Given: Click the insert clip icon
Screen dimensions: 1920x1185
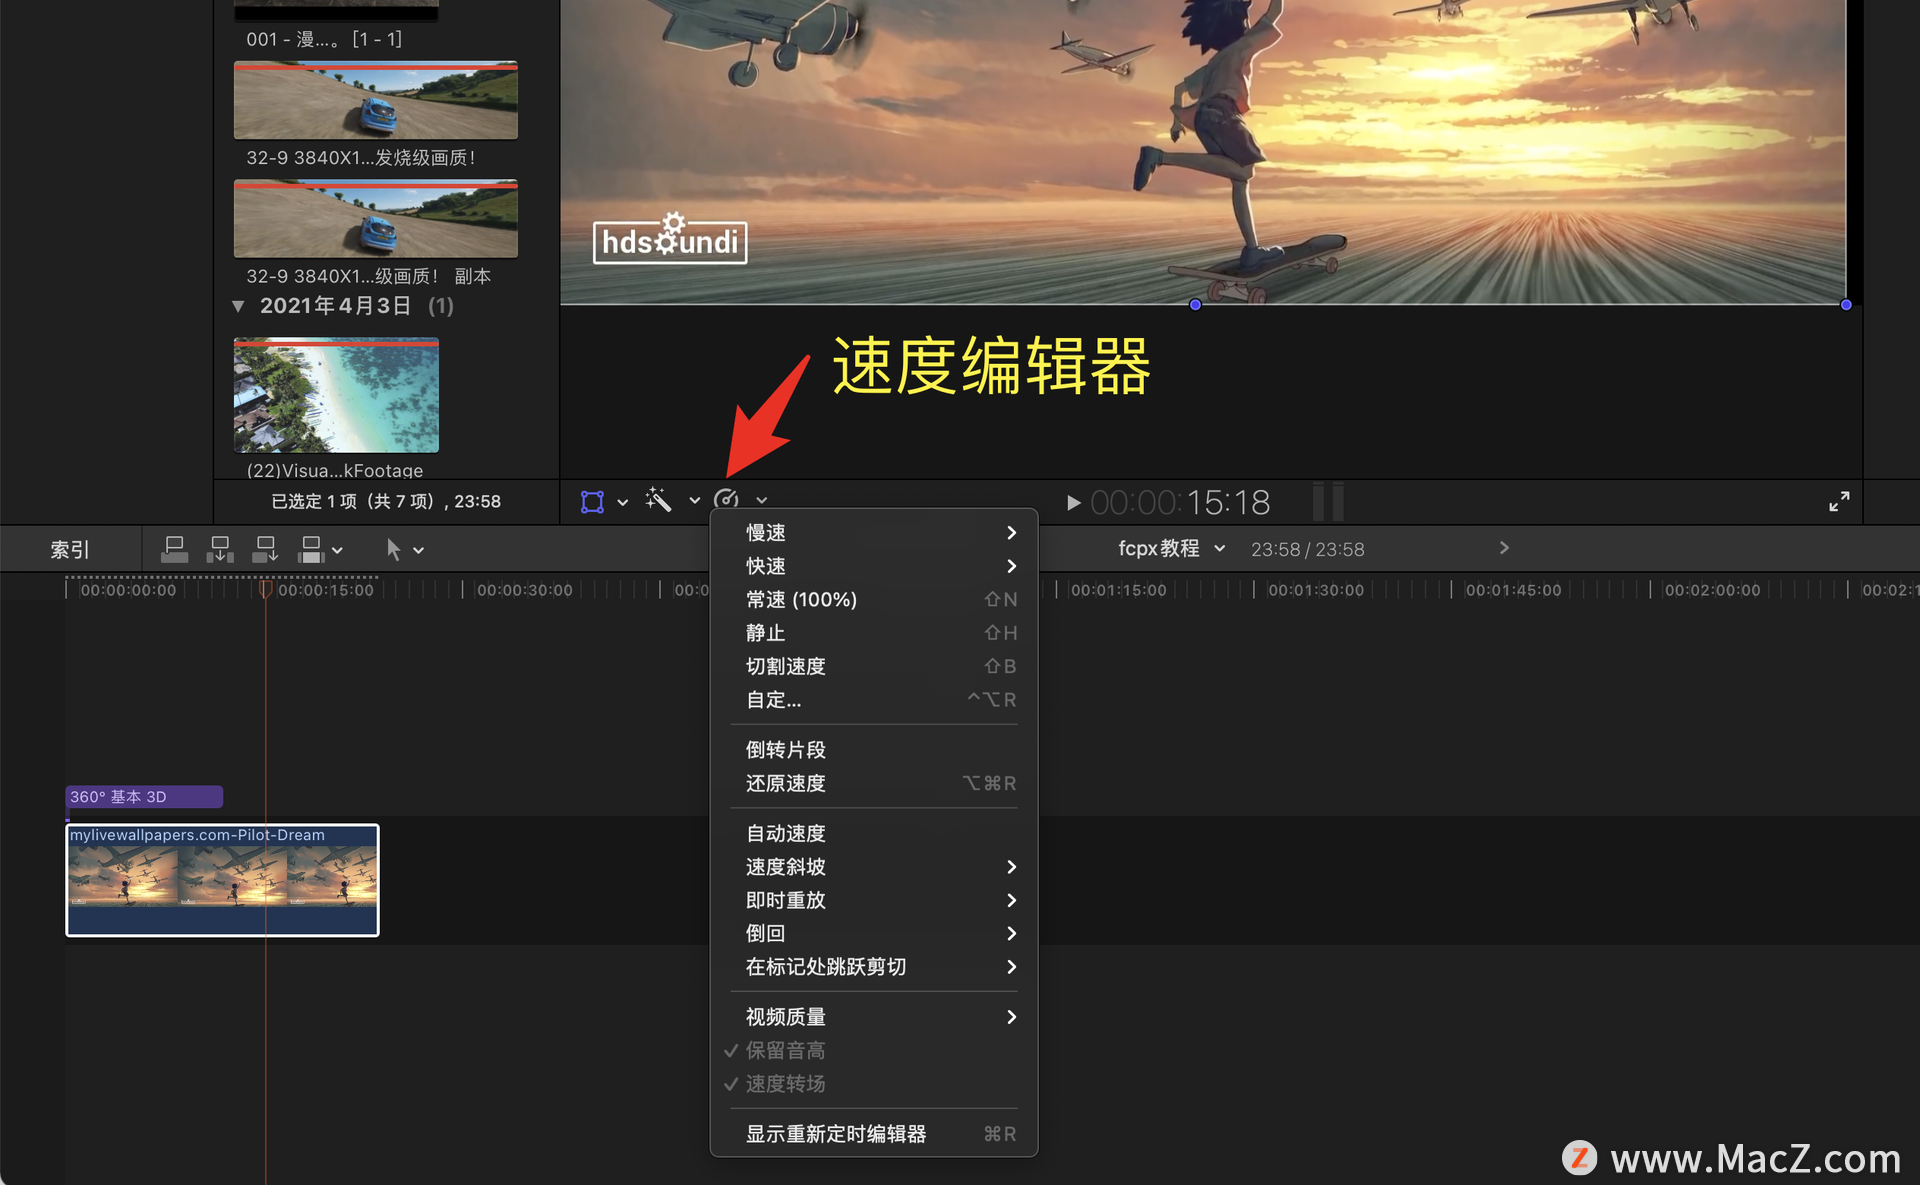Looking at the screenshot, I should [x=219, y=549].
